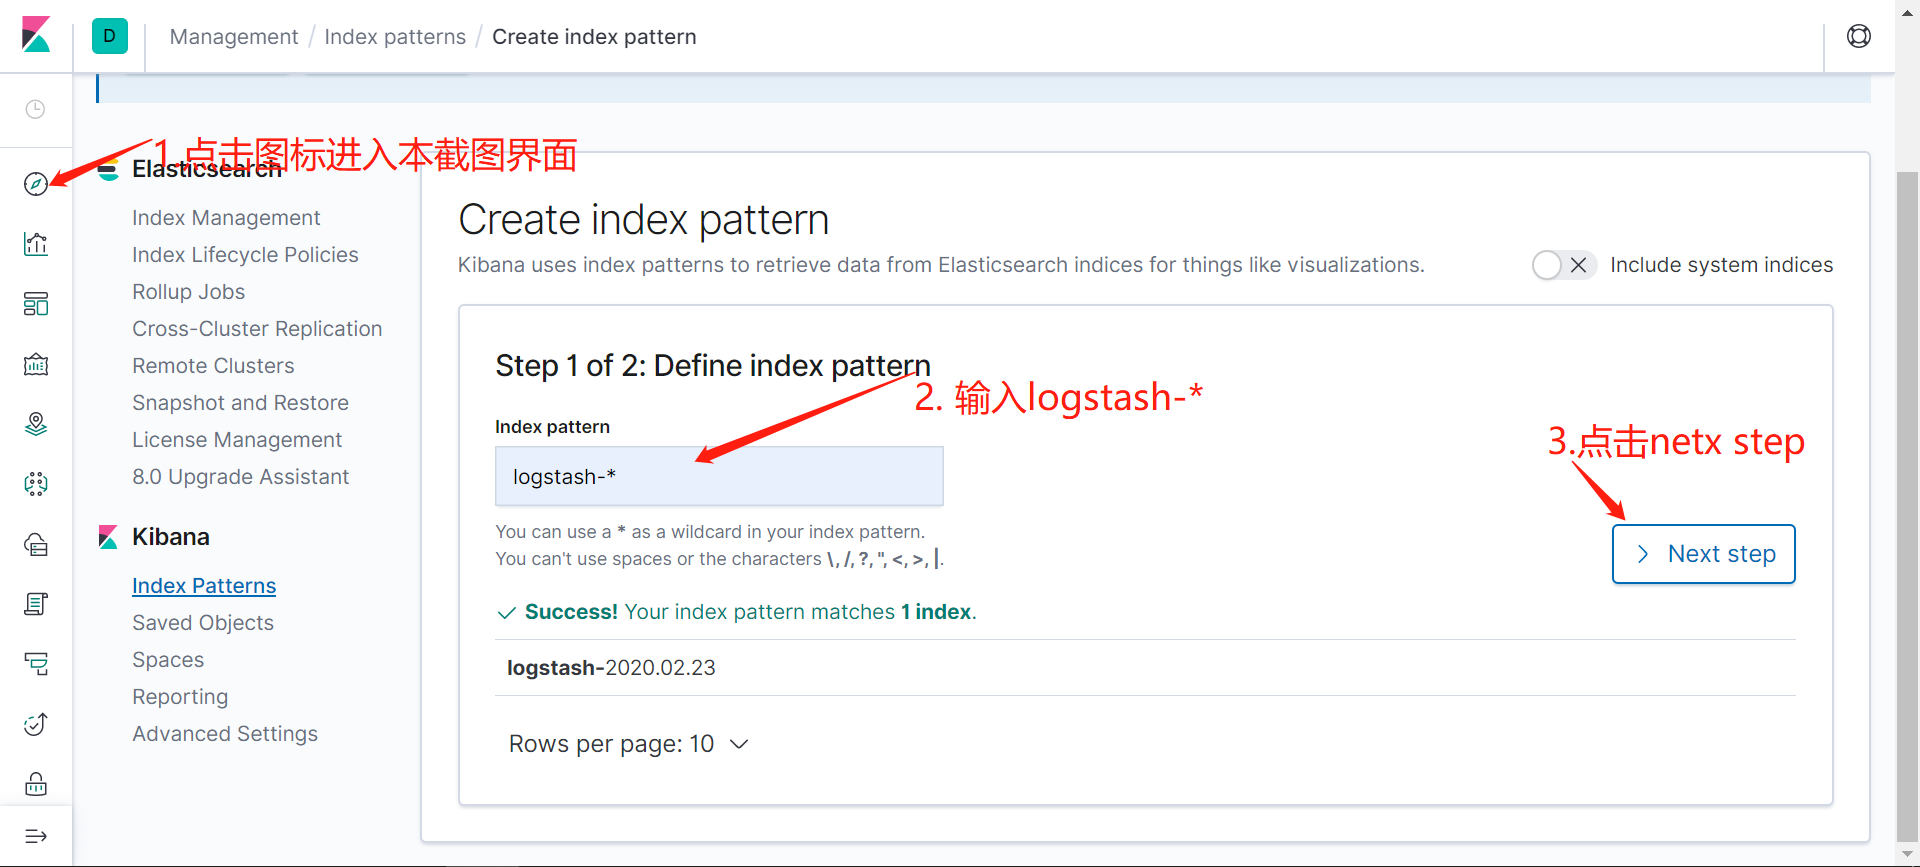This screenshot has height=867, width=1920.
Task: Click the Kibana logo in top corner
Action: 36,36
